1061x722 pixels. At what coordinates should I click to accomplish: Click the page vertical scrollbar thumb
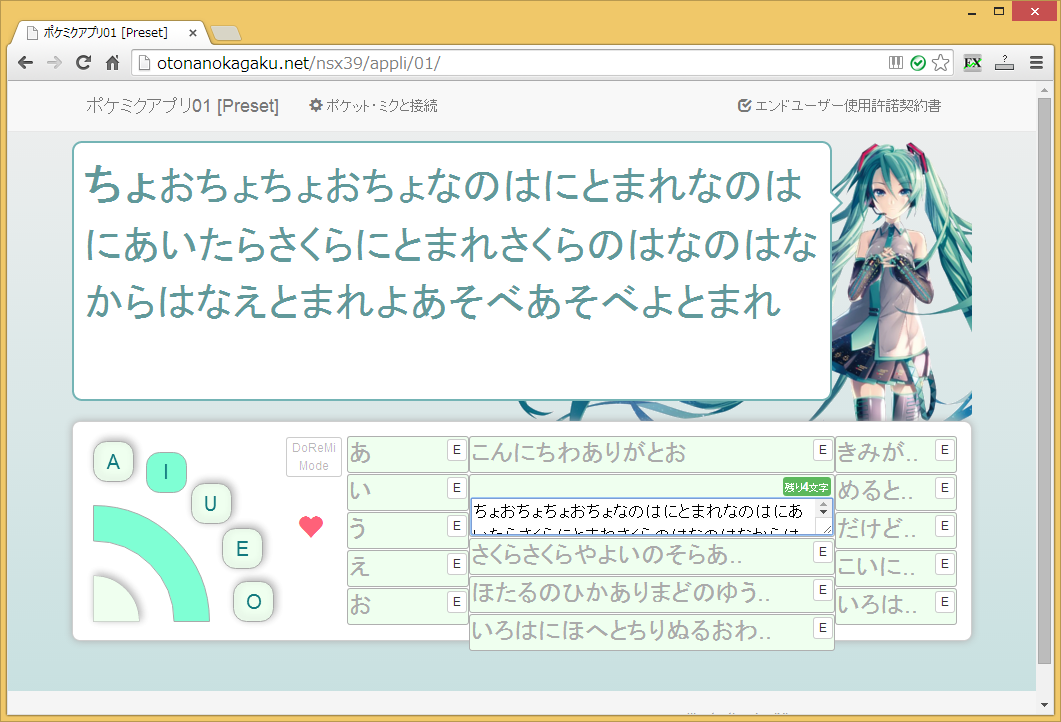(1045, 380)
